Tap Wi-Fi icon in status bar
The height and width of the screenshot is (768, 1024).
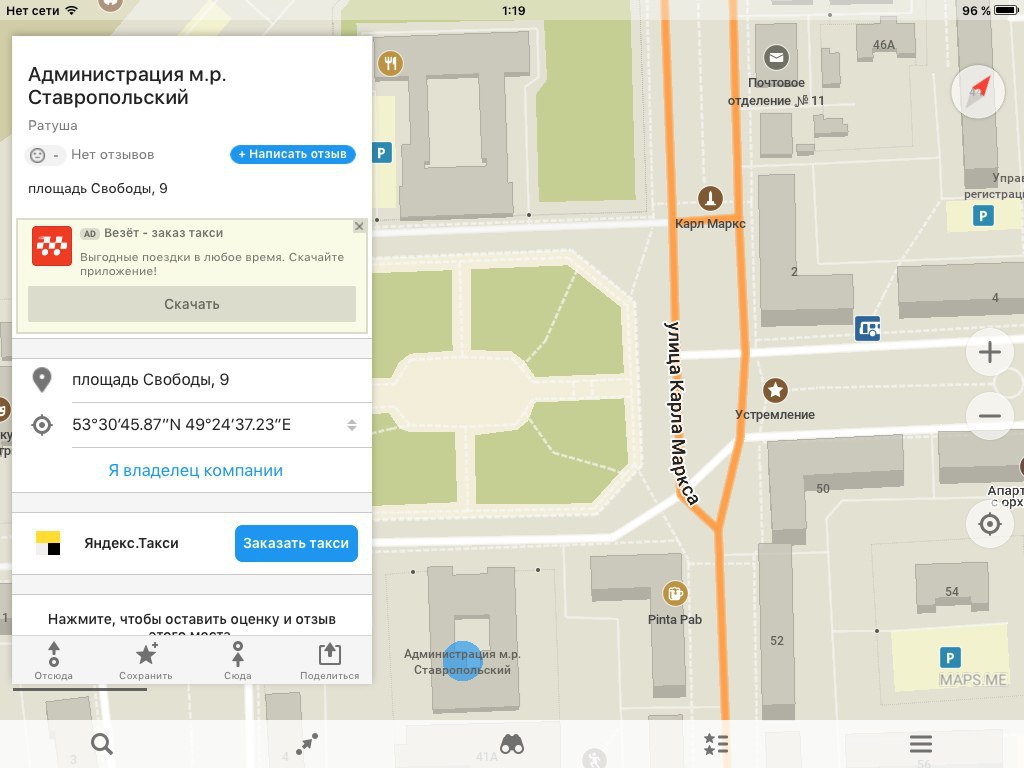(x=72, y=10)
